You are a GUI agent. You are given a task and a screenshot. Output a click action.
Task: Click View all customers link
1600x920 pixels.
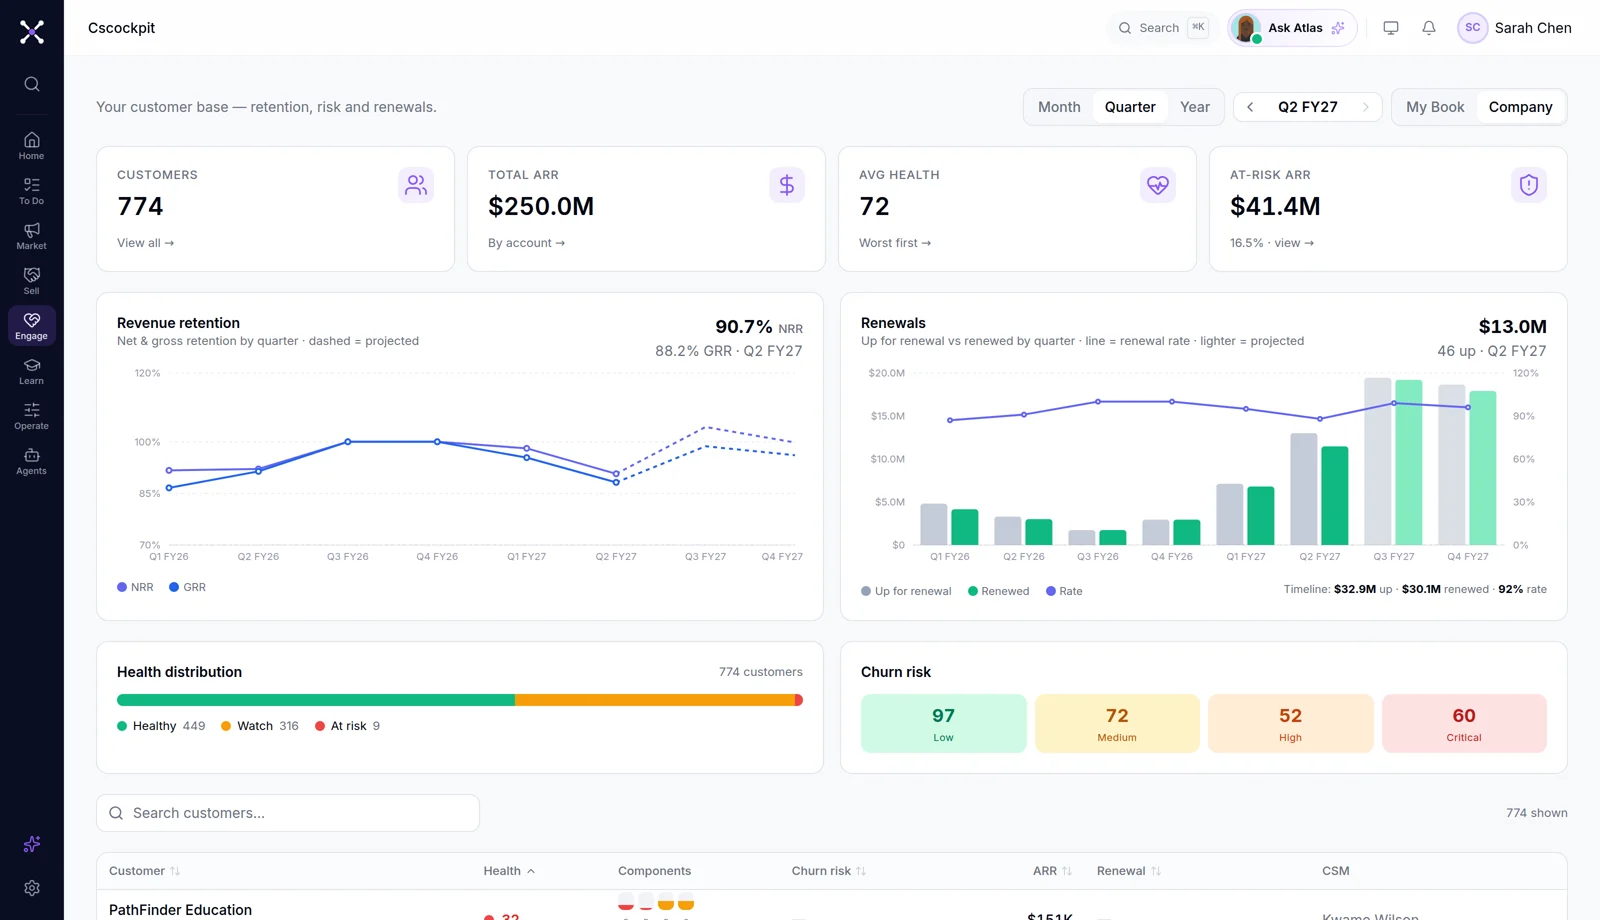tap(146, 243)
